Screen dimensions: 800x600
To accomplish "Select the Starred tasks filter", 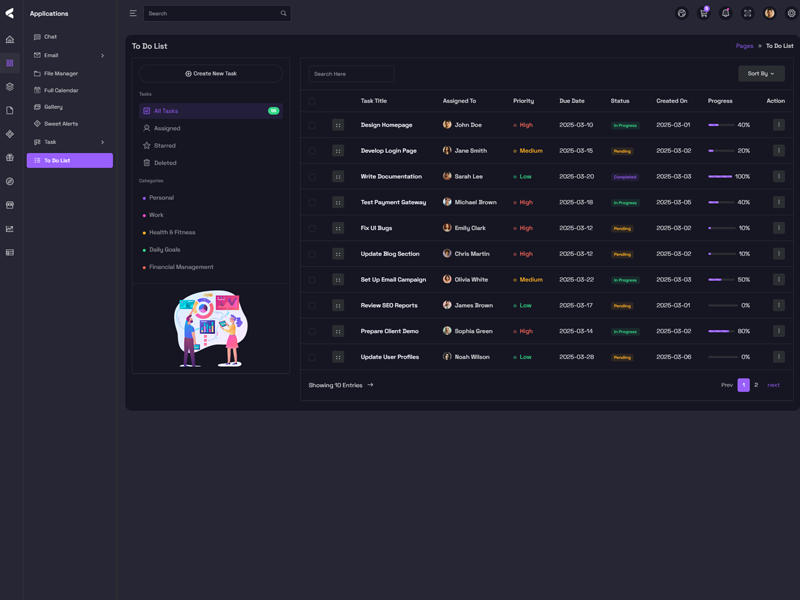I will [164, 146].
